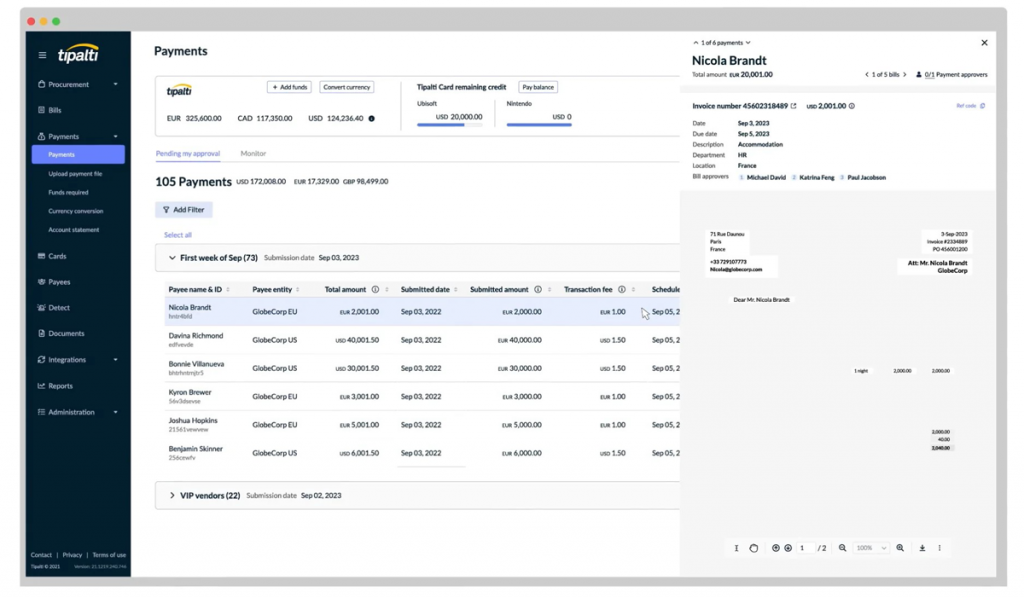Viewport: 1024px width, 597px height.
Task: Click the Select all link
Action: point(178,235)
